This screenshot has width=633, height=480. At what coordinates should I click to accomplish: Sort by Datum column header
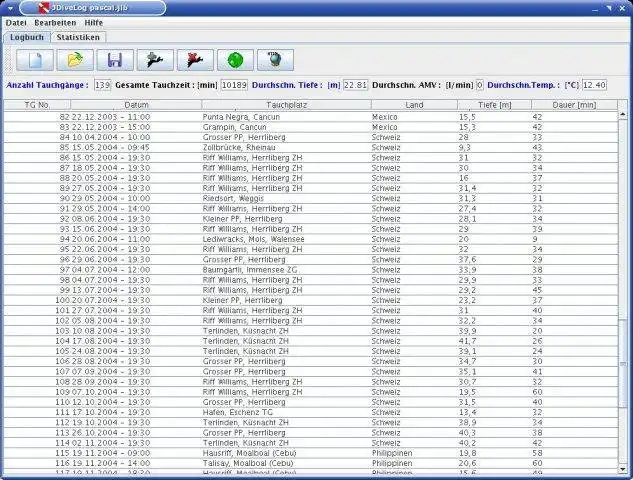coord(136,105)
